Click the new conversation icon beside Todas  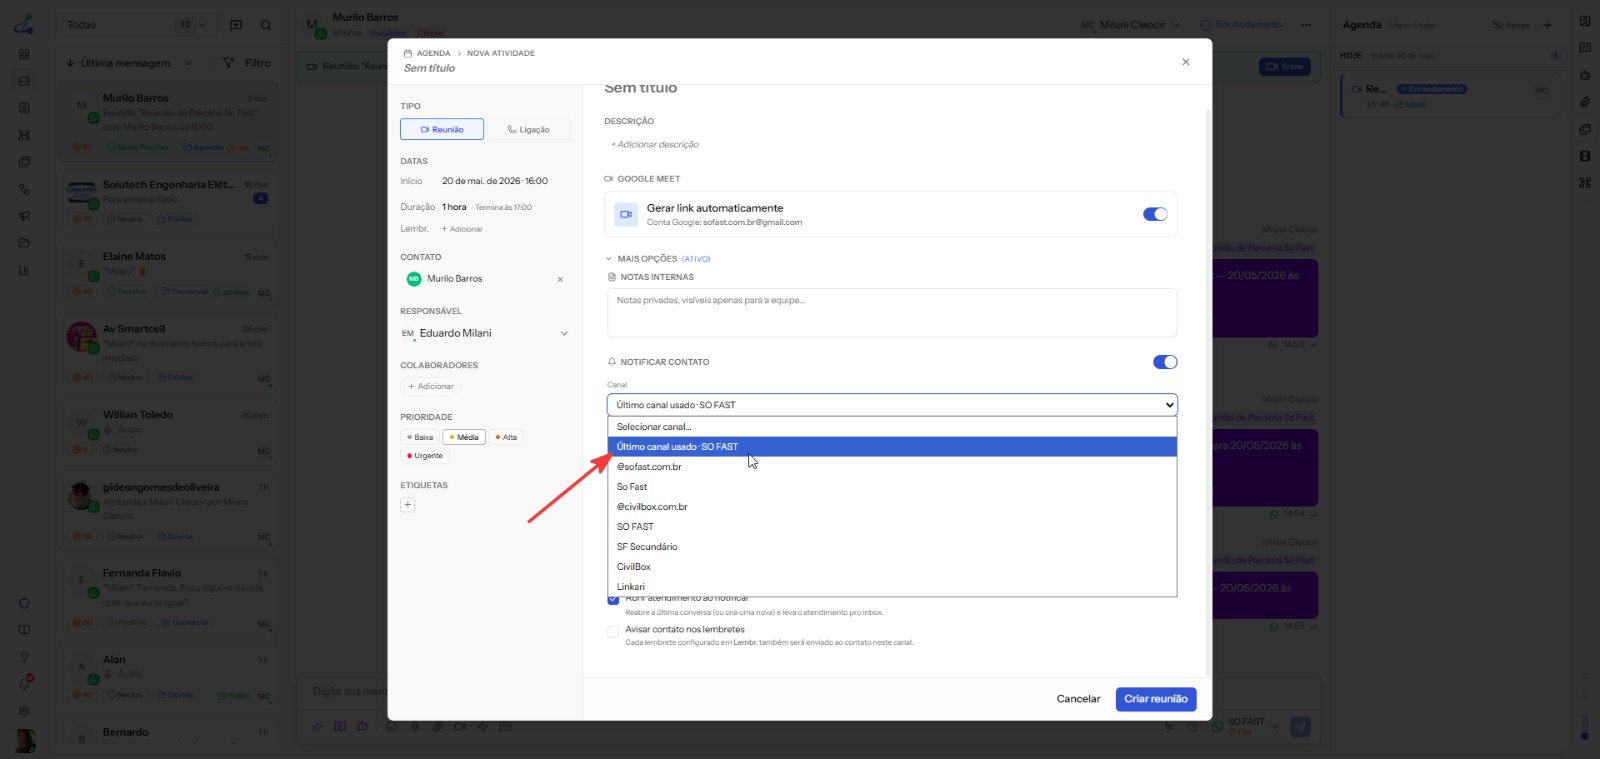pos(236,25)
